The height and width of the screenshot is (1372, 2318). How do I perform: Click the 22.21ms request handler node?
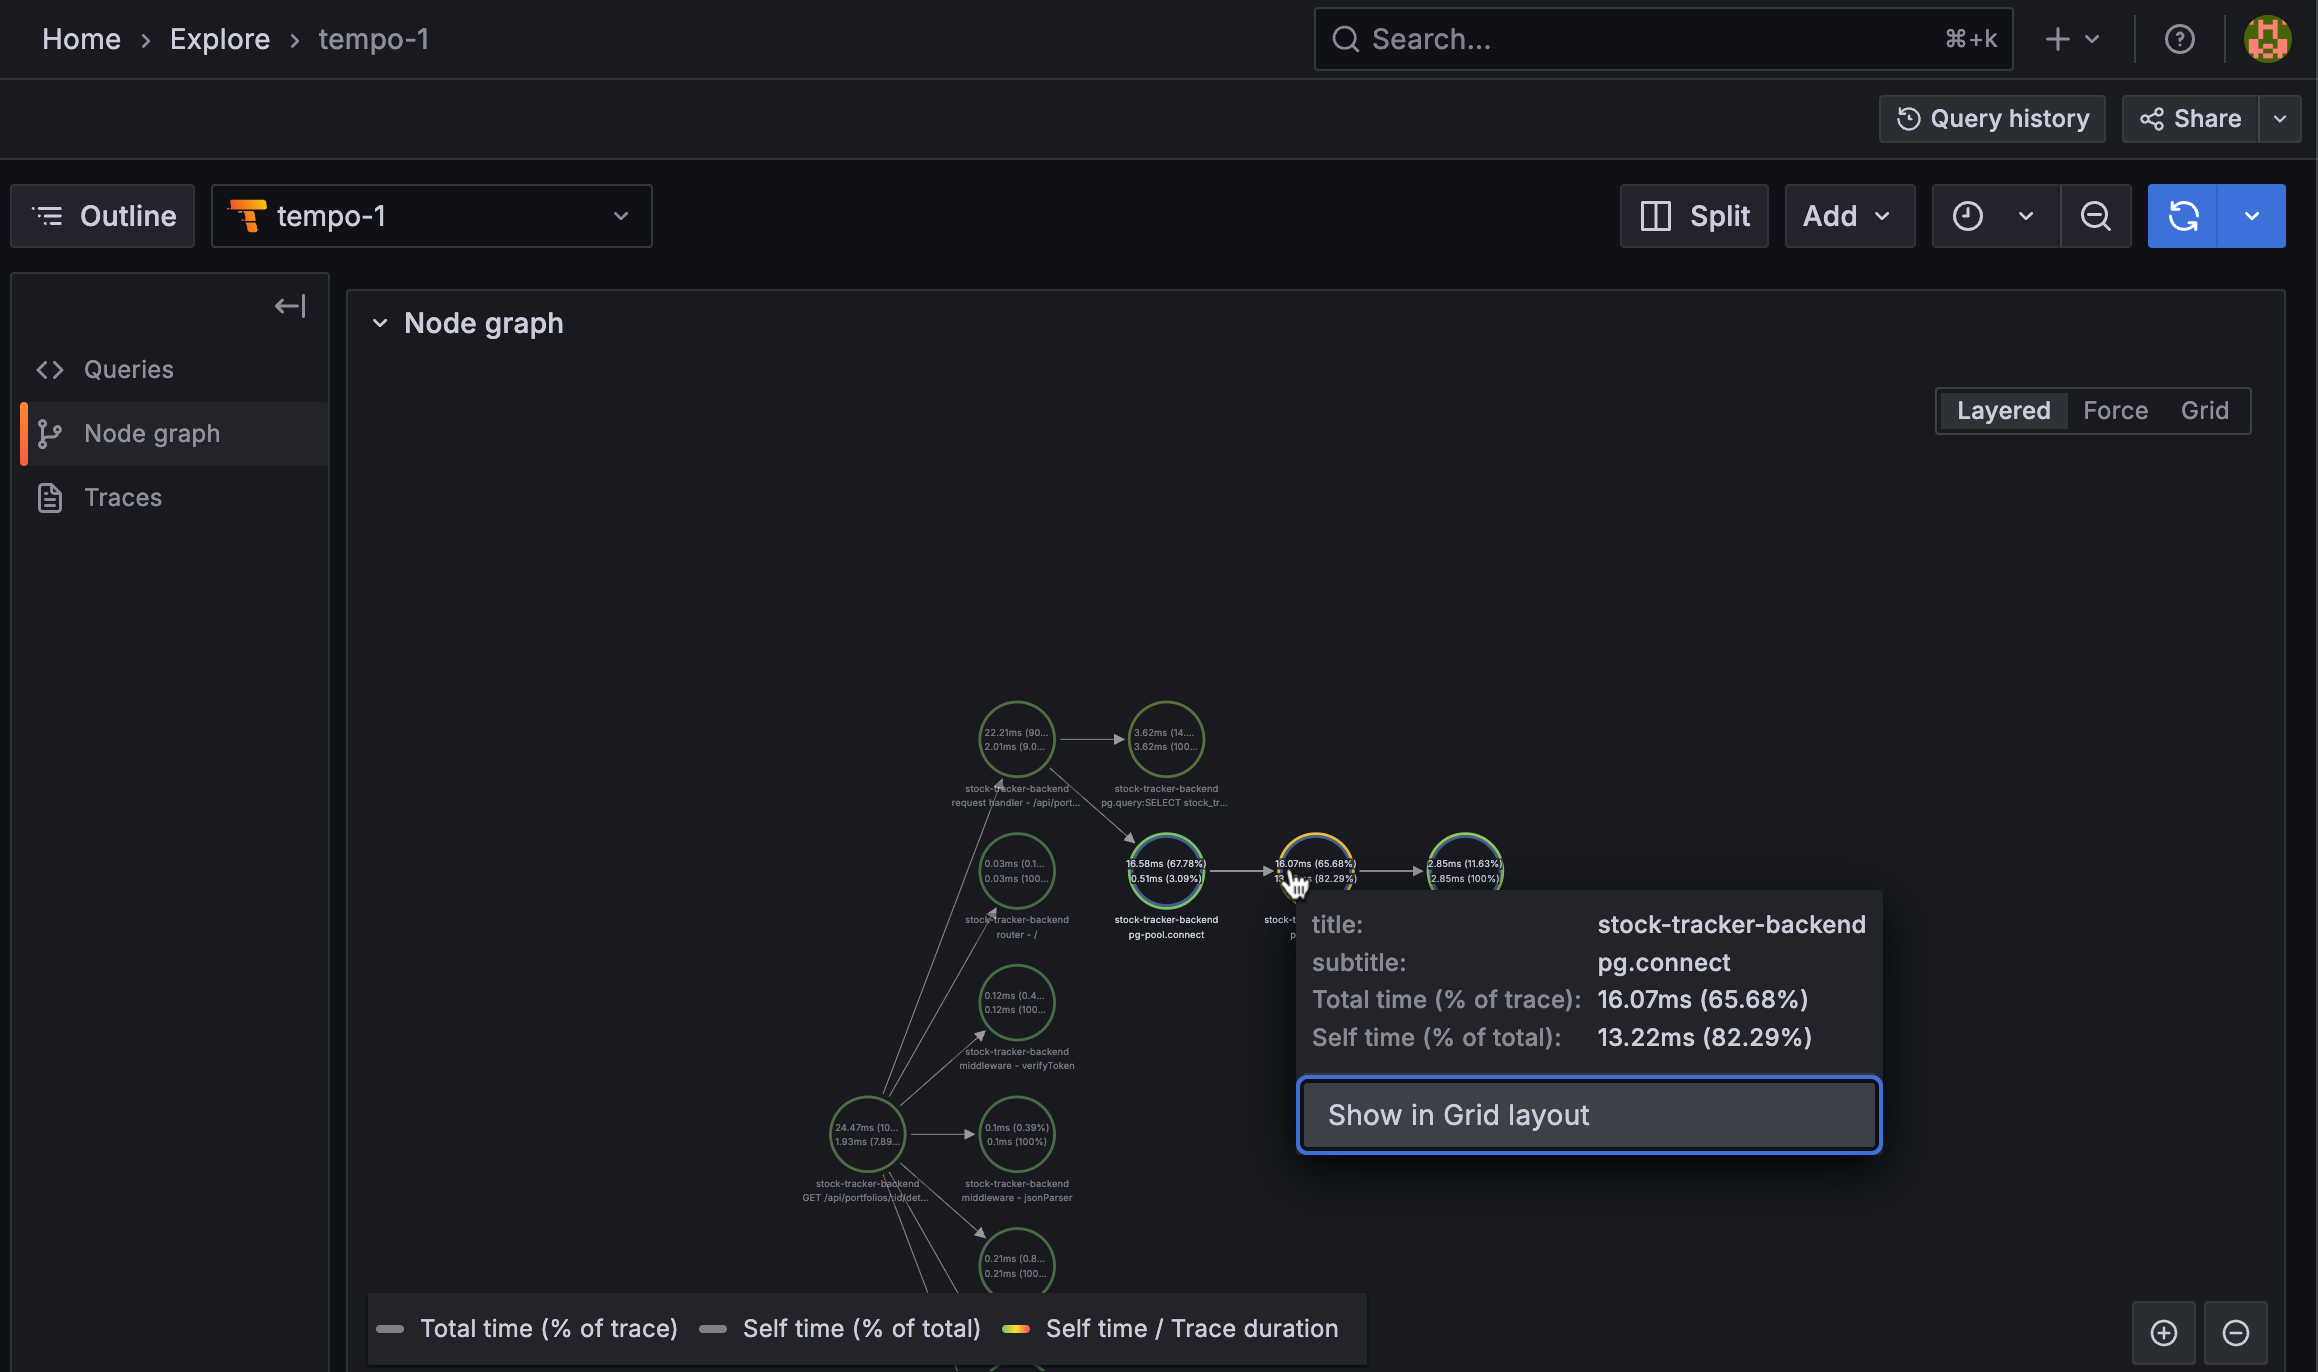click(x=1016, y=740)
